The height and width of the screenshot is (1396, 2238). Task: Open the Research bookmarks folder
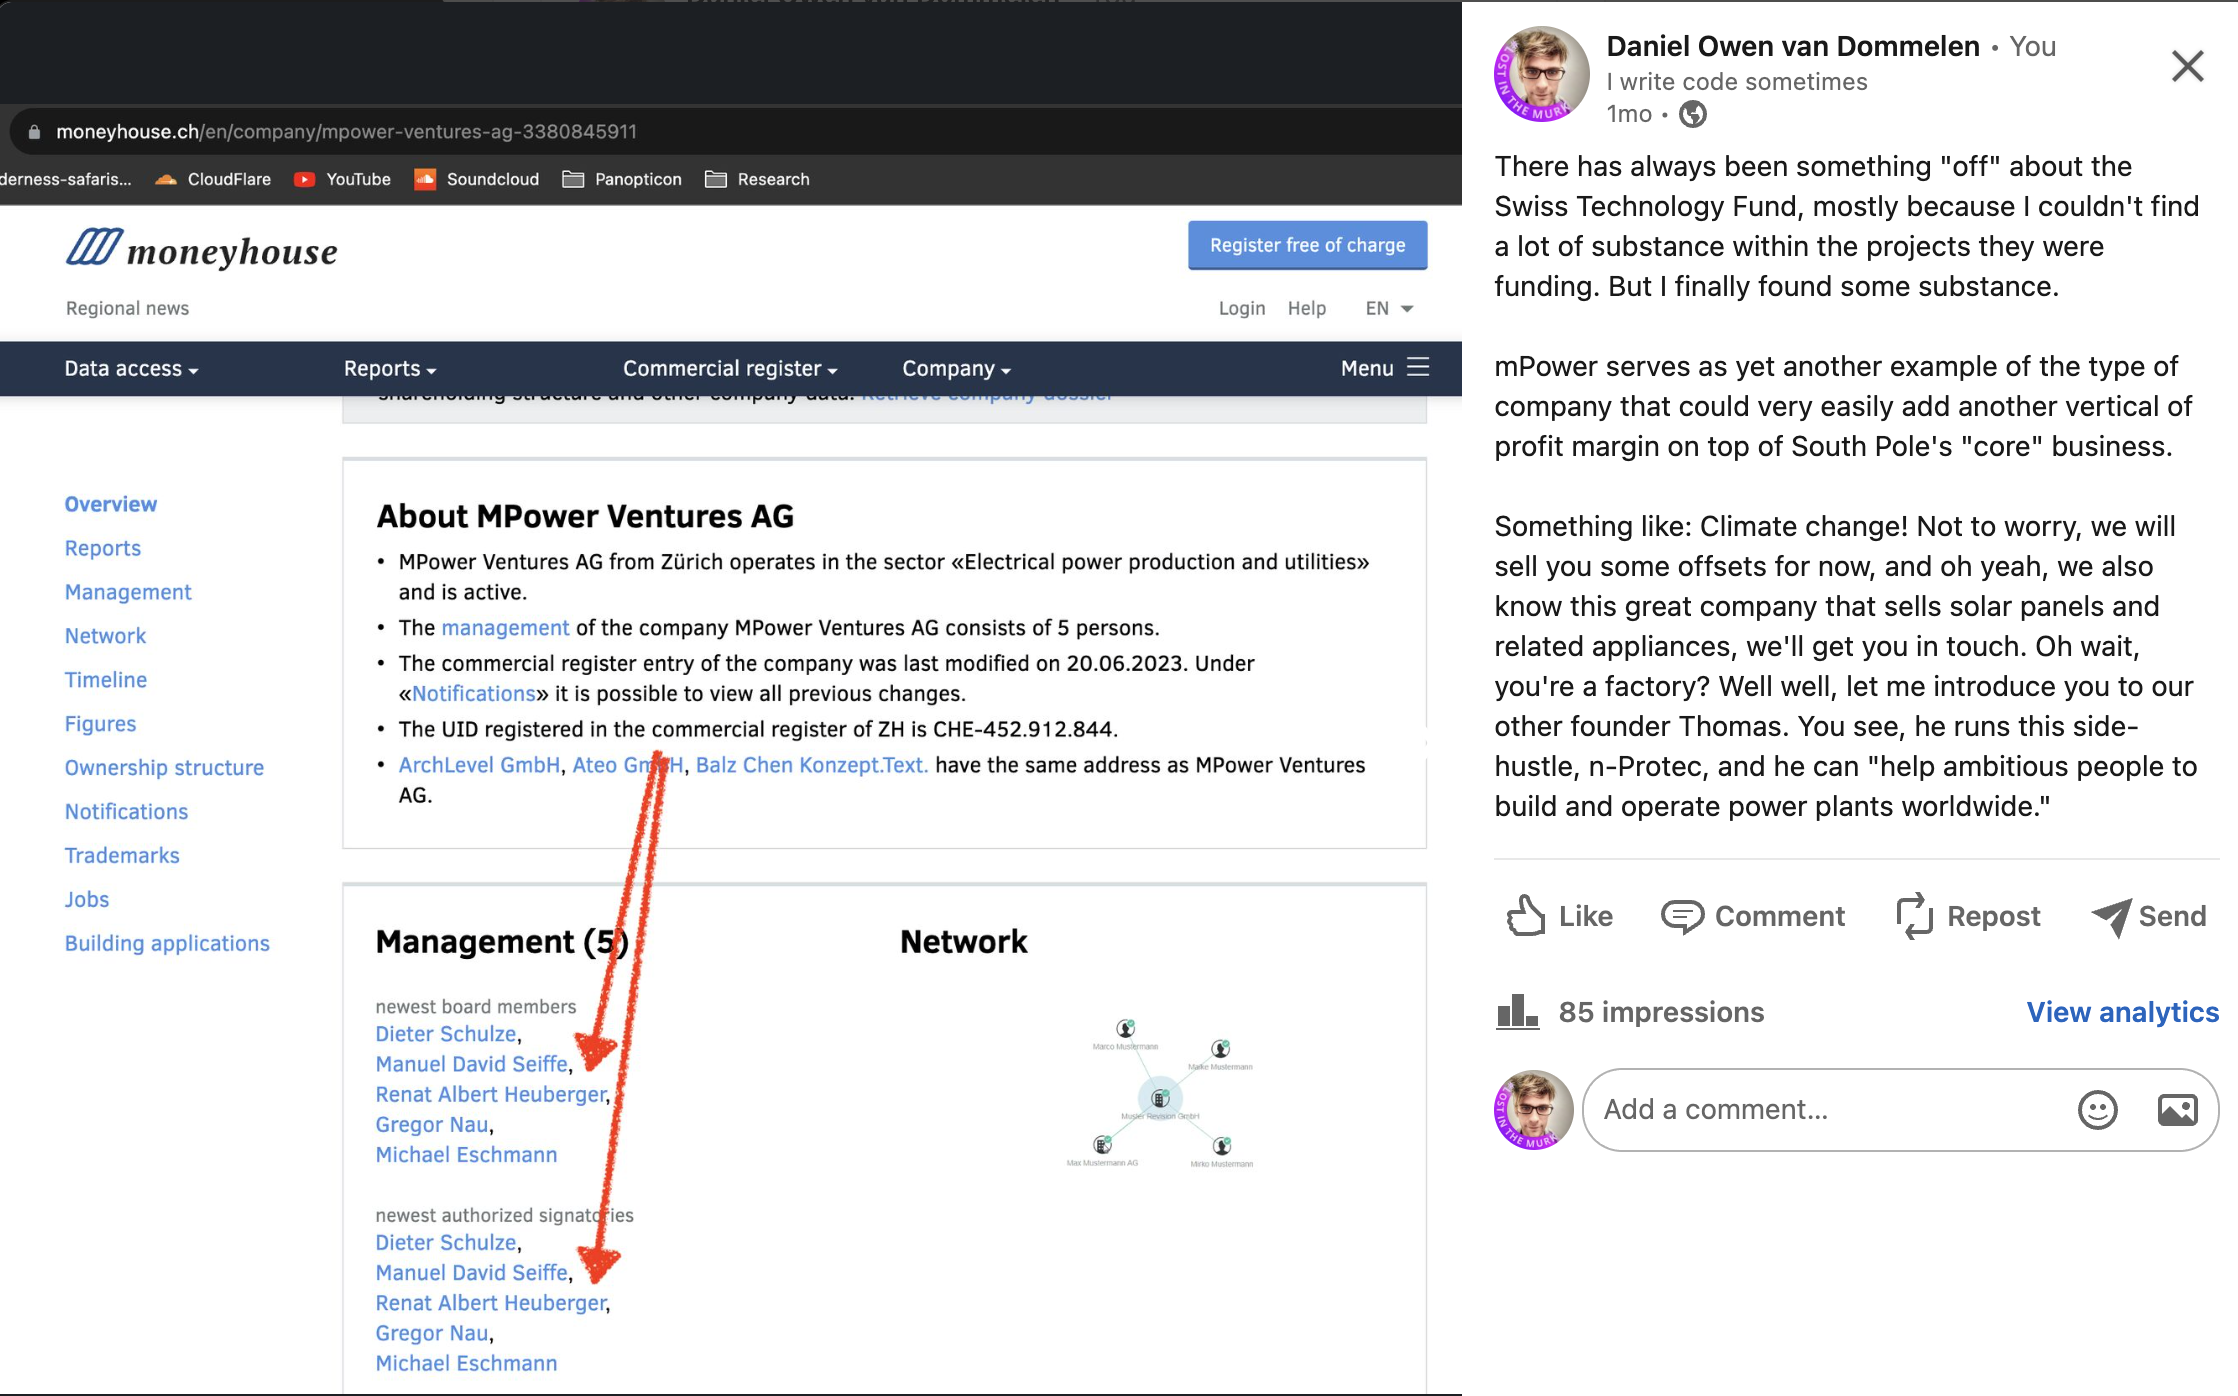(x=757, y=179)
